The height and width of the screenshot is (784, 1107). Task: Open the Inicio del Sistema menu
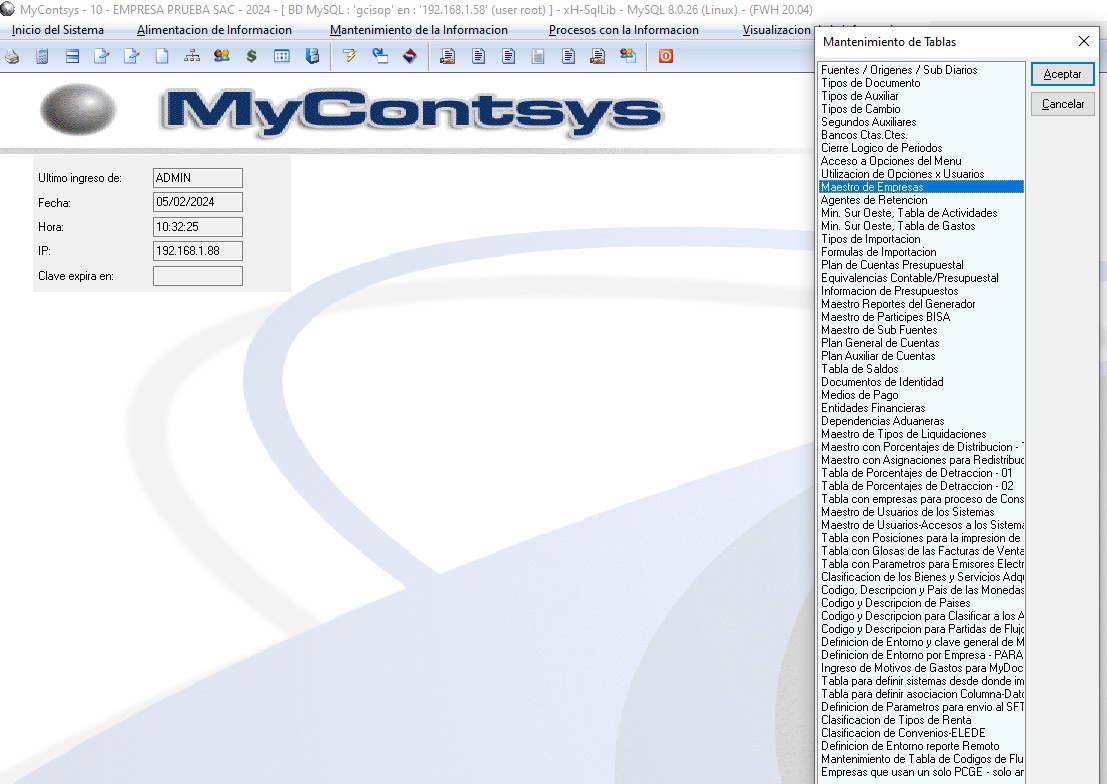(x=58, y=30)
